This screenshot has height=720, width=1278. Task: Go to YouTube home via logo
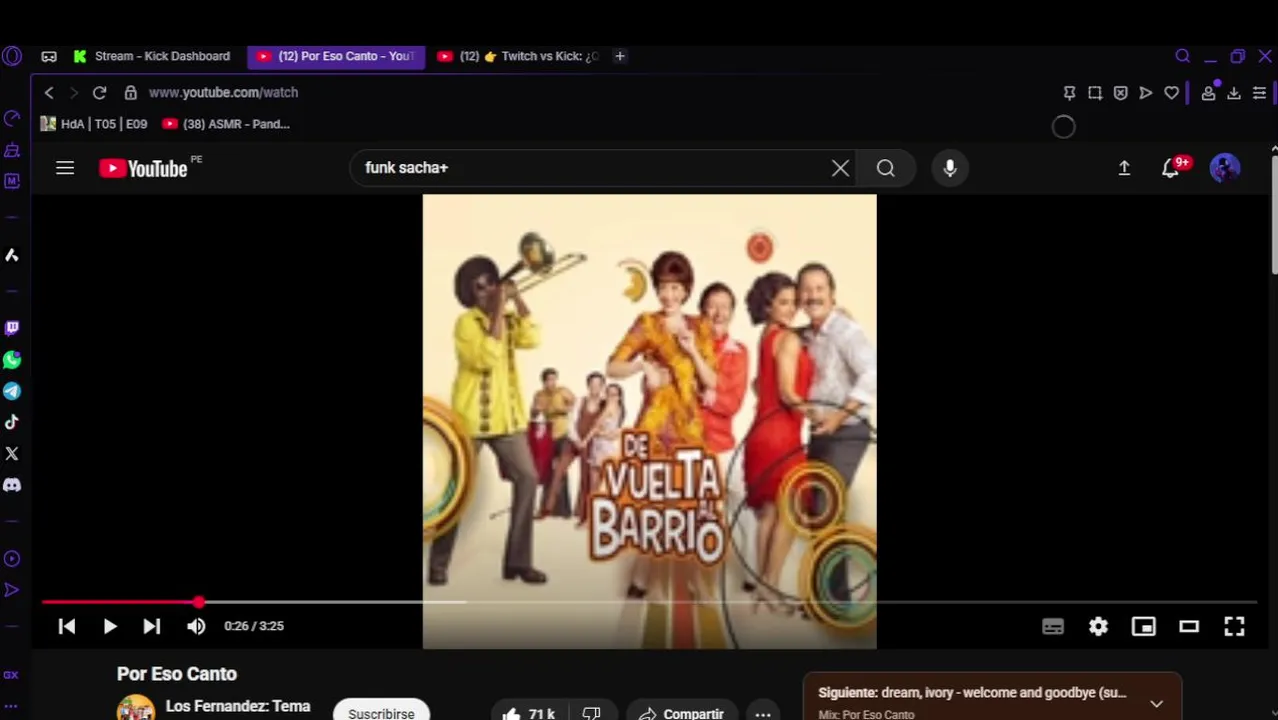click(x=144, y=168)
